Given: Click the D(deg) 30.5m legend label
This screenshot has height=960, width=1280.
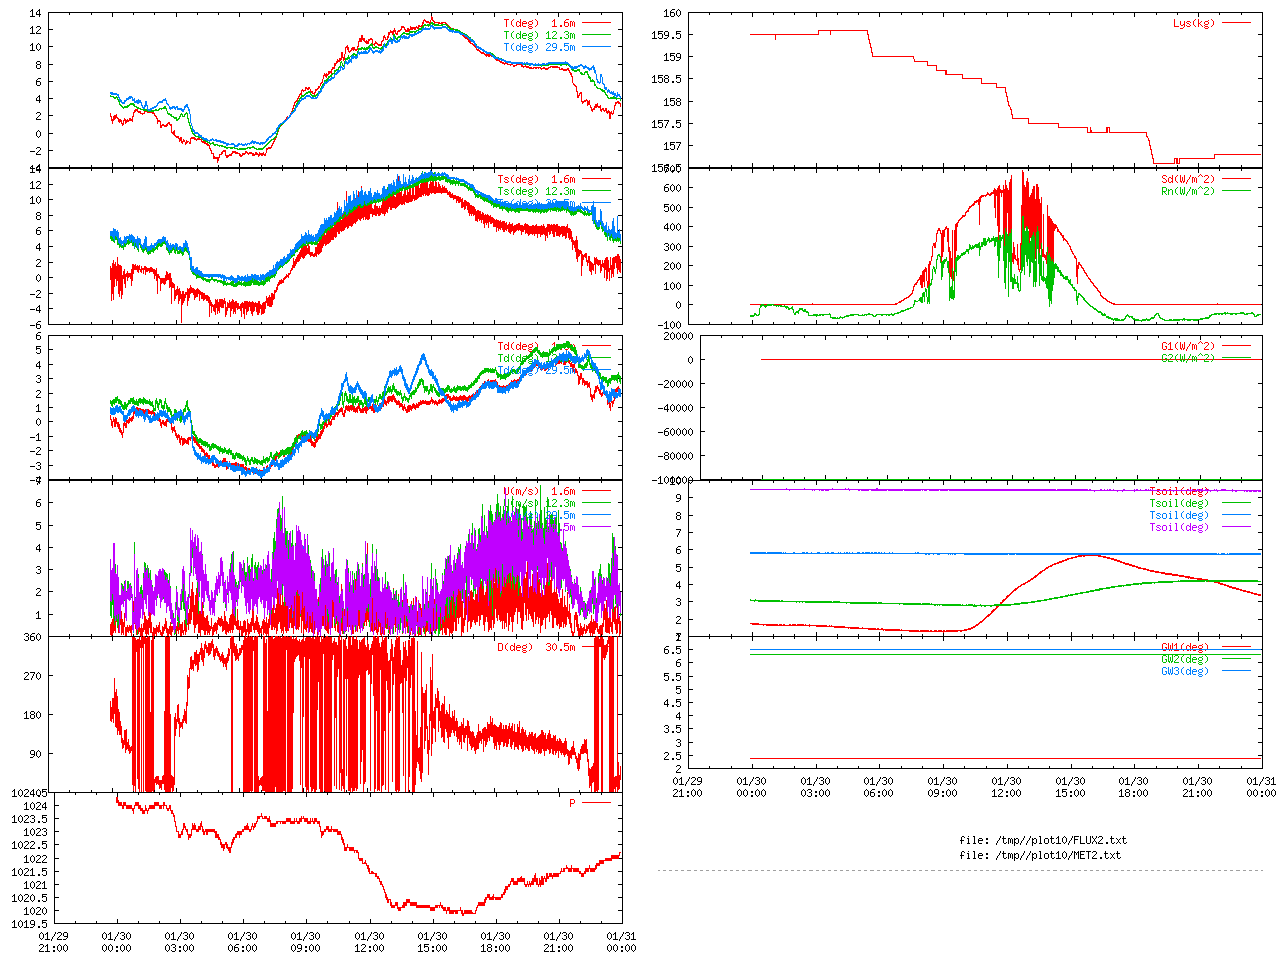Looking at the screenshot, I should coord(536,647).
